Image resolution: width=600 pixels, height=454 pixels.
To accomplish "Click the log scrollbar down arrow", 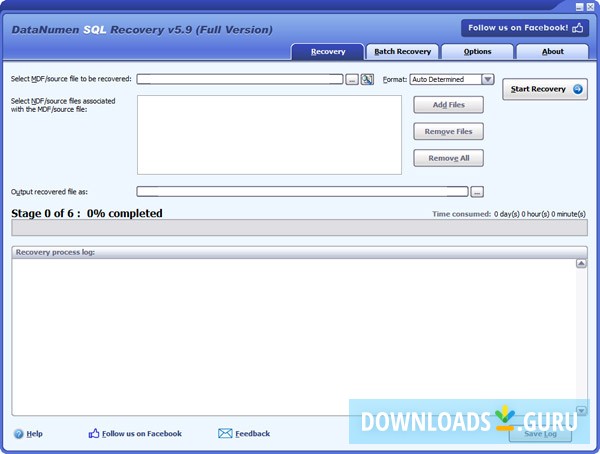I will (581, 411).
